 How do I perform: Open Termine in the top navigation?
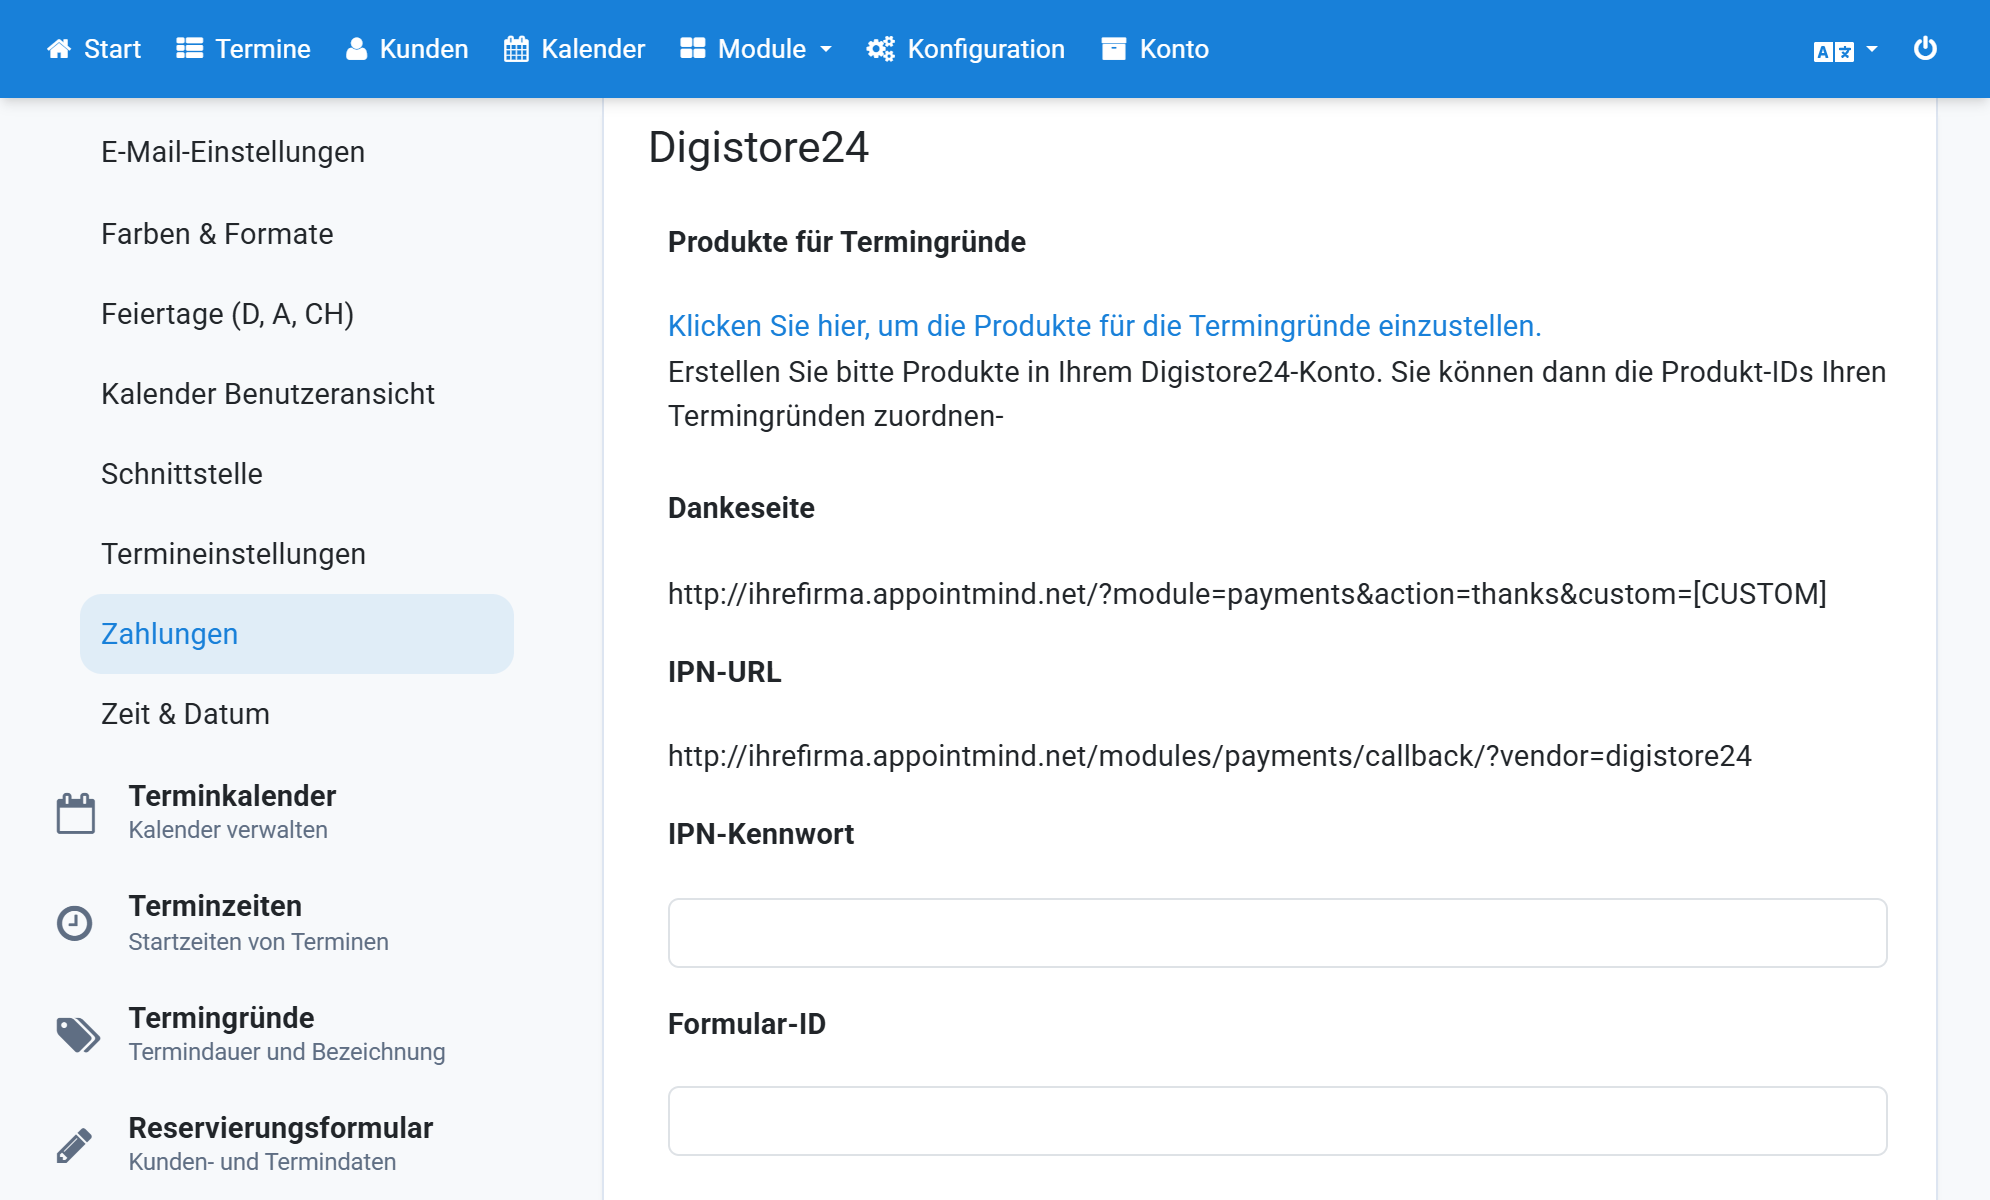coord(263,49)
